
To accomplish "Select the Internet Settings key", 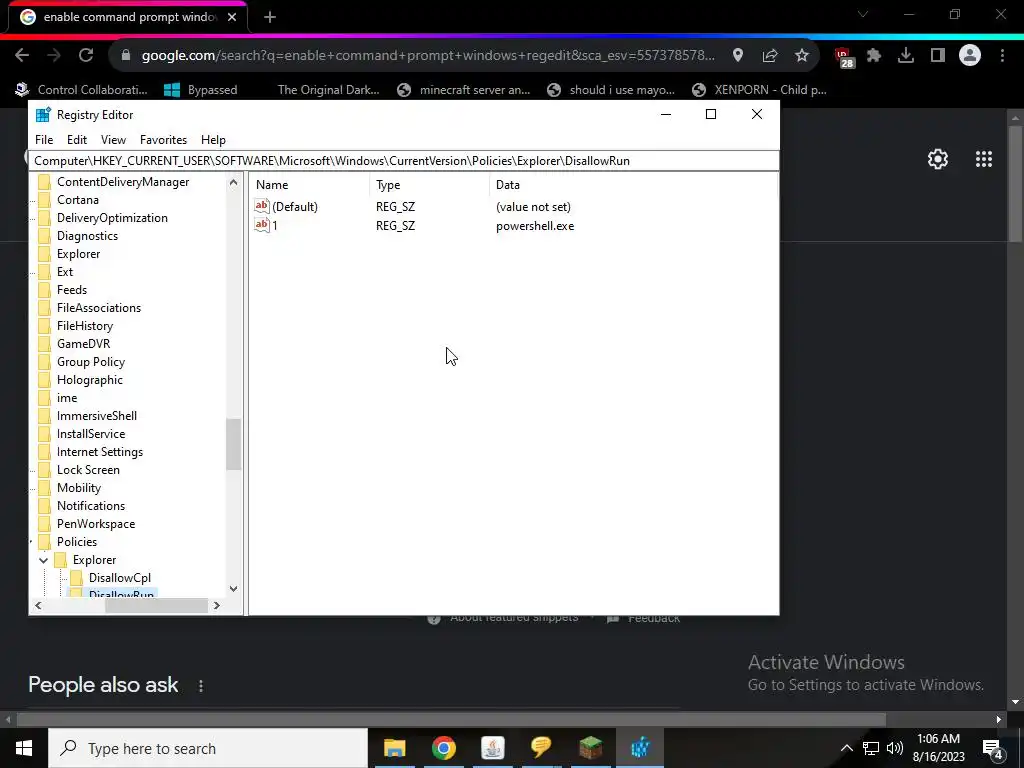I will click(x=99, y=452).
